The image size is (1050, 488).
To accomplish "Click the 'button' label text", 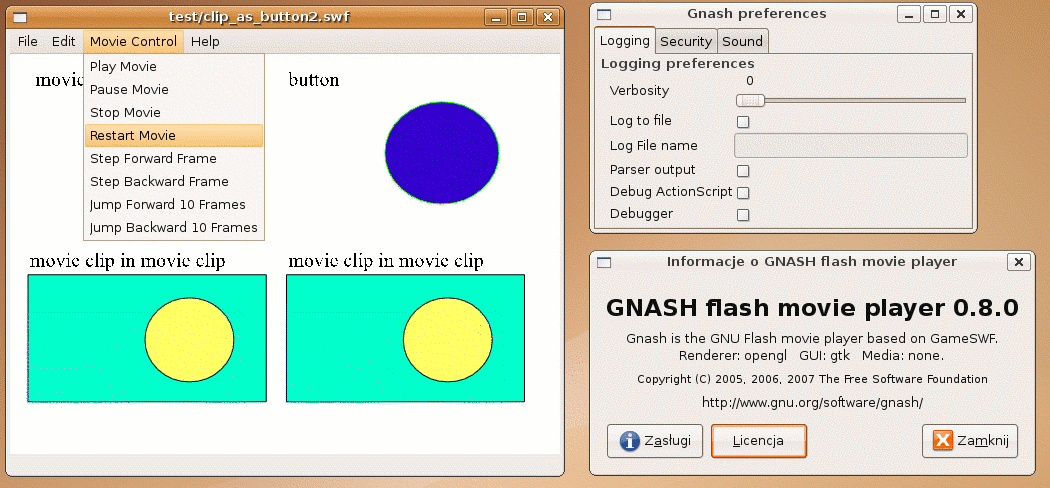I will point(314,80).
